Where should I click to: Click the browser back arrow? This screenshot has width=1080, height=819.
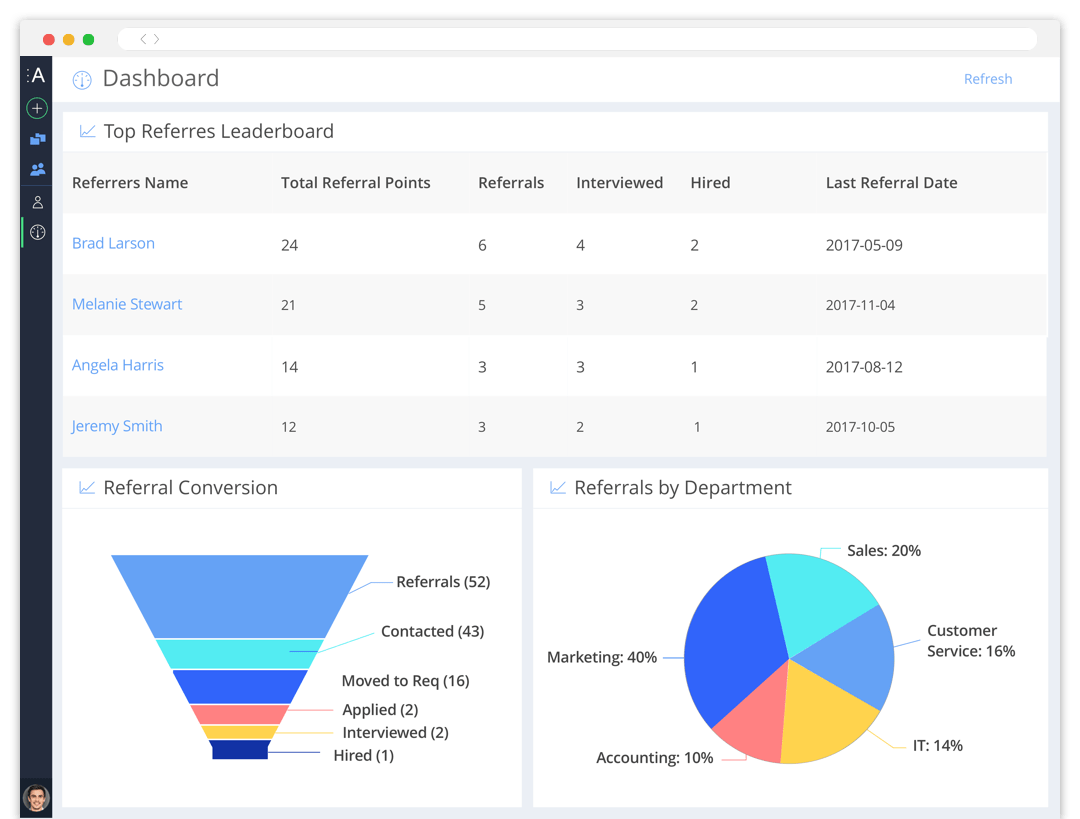click(144, 39)
